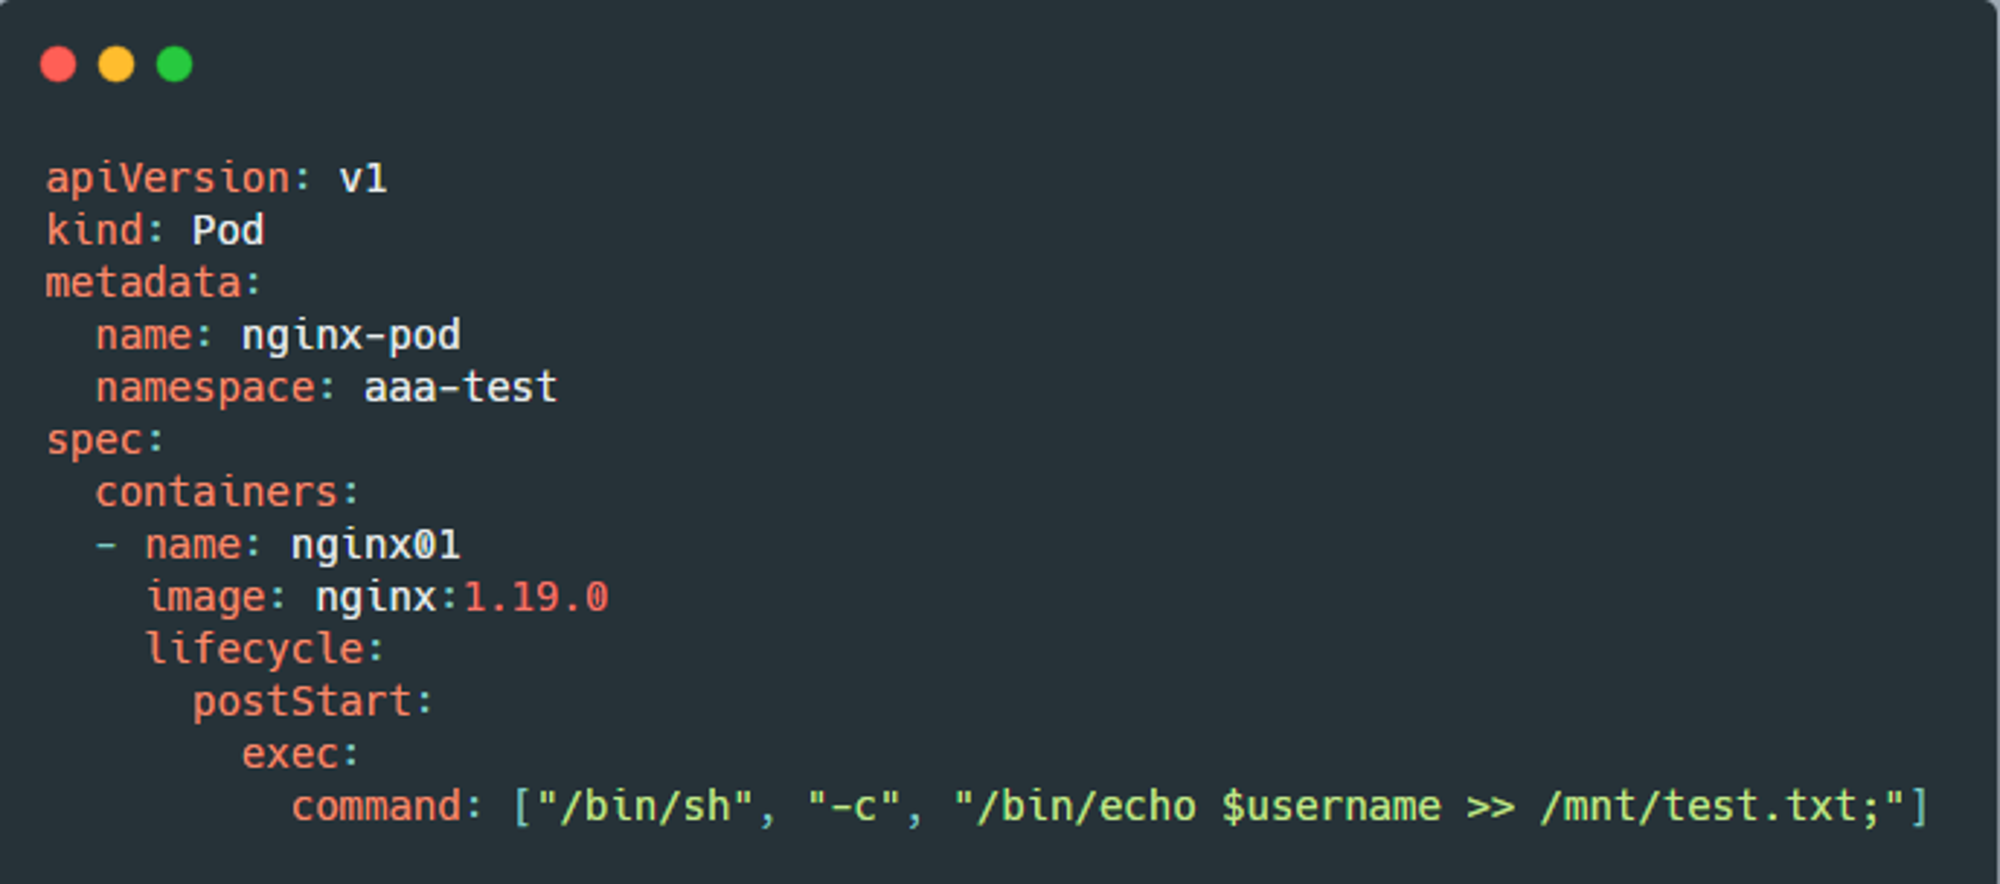The height and width of the screenshot is (884, 2000).
Task: Click the containers key
Action: [x=217, y=493]
